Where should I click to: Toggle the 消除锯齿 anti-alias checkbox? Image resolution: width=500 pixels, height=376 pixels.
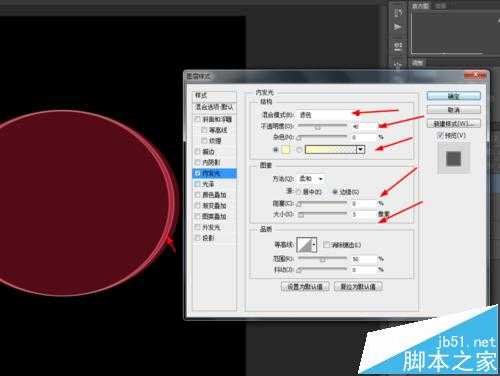tap(326, 245)
